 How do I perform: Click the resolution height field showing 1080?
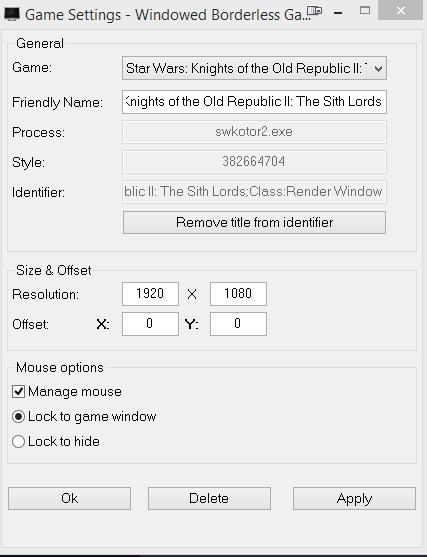[x=238, y=294]
